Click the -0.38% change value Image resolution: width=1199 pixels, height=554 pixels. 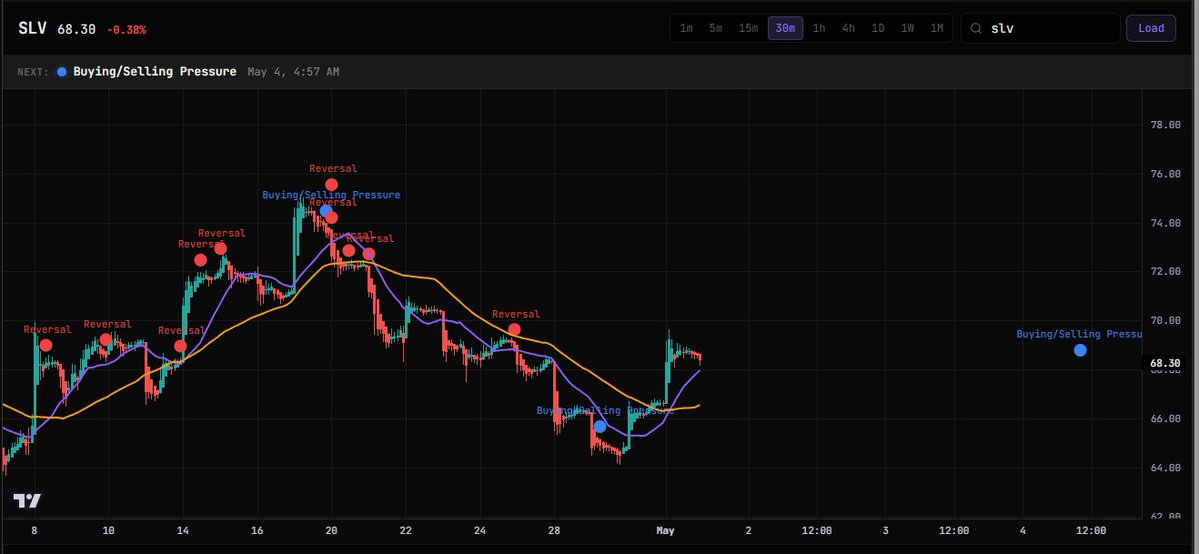126,30
